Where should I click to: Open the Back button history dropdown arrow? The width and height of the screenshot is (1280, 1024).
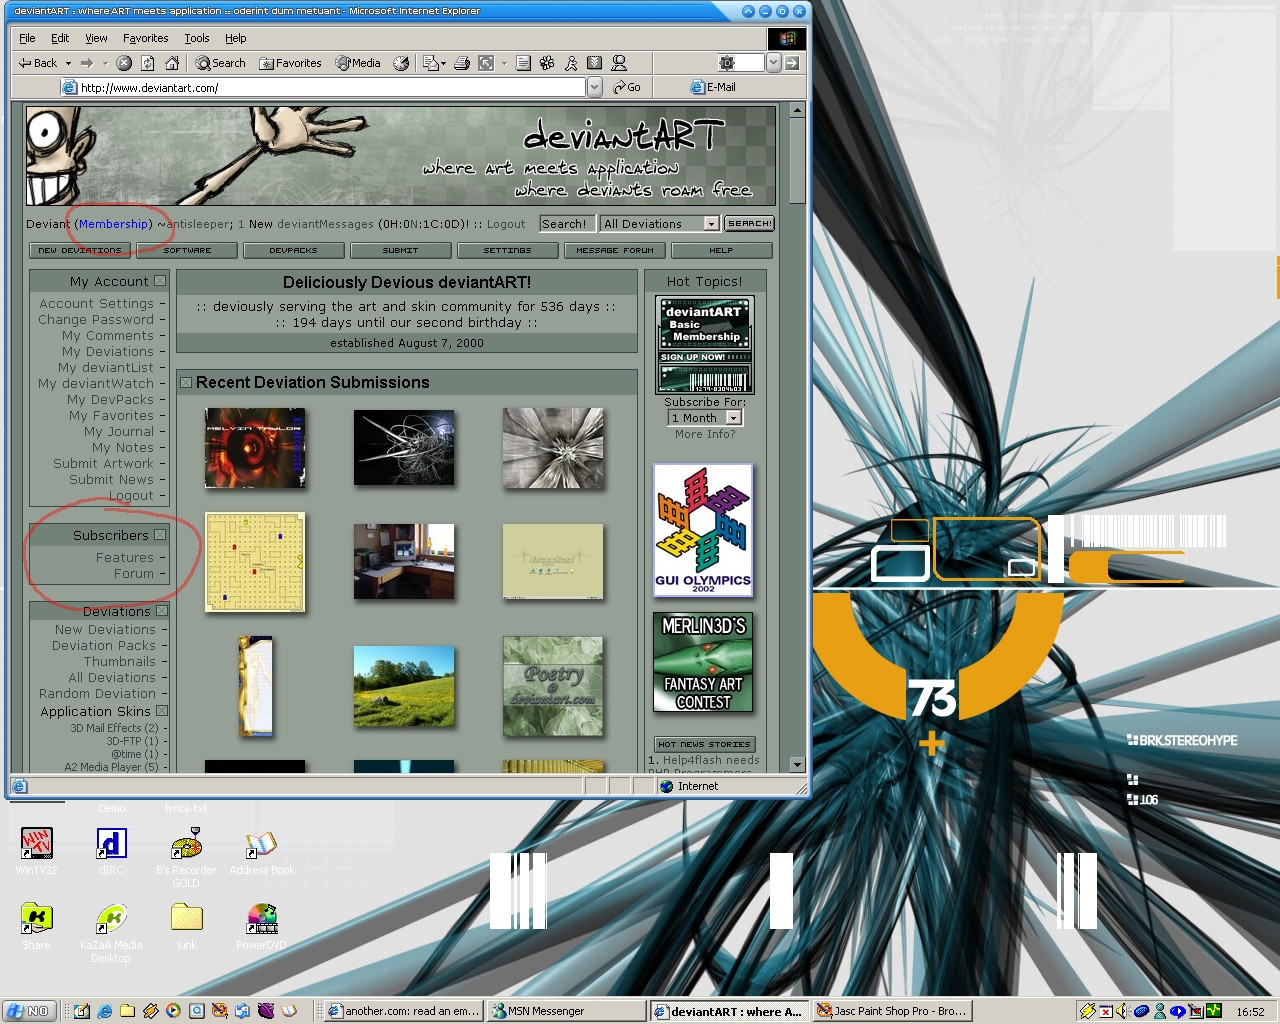point(68,63)
